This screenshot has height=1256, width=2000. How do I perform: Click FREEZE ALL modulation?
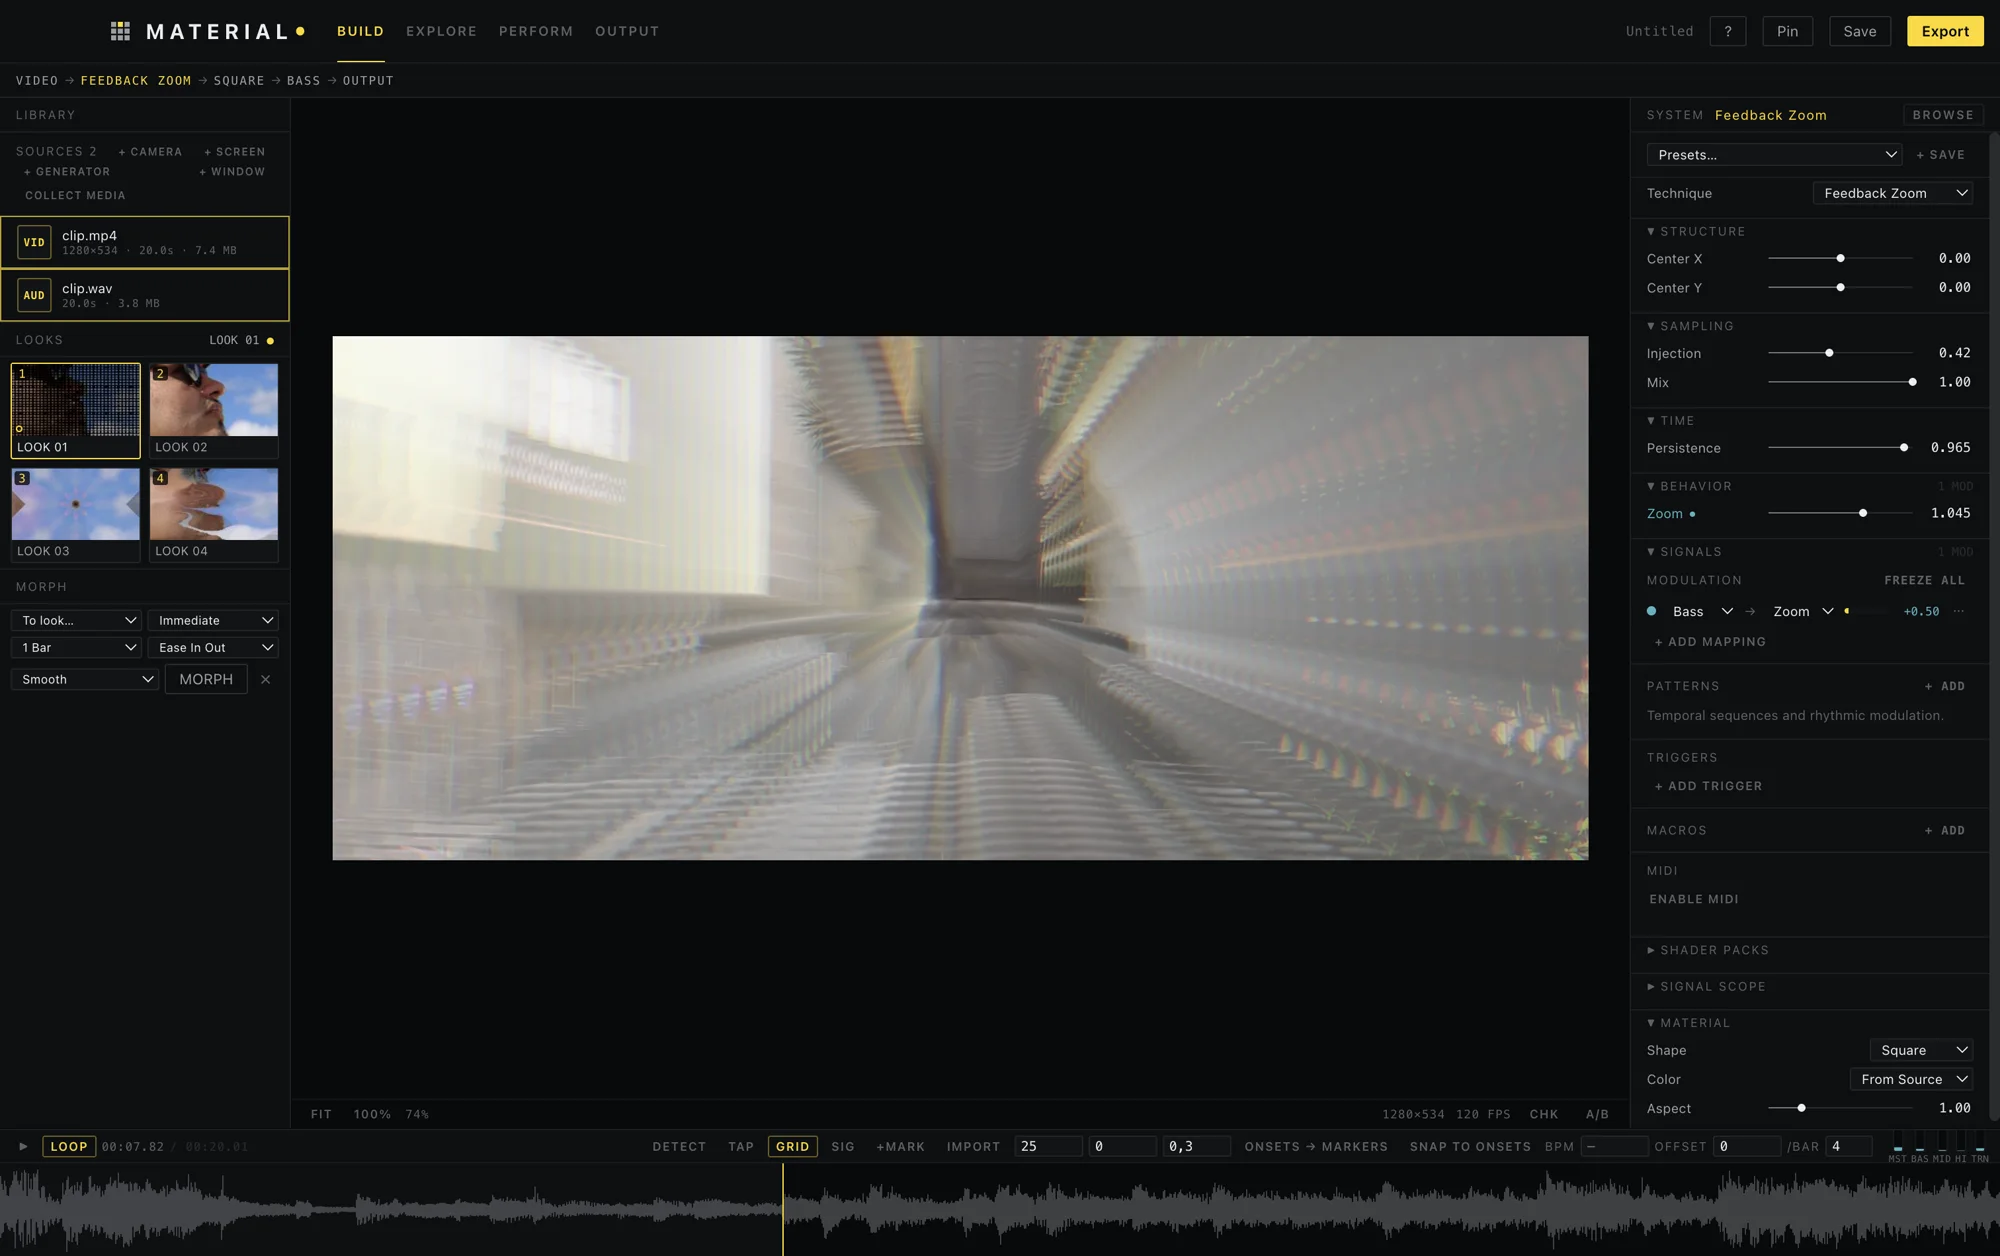(1924, 580)
